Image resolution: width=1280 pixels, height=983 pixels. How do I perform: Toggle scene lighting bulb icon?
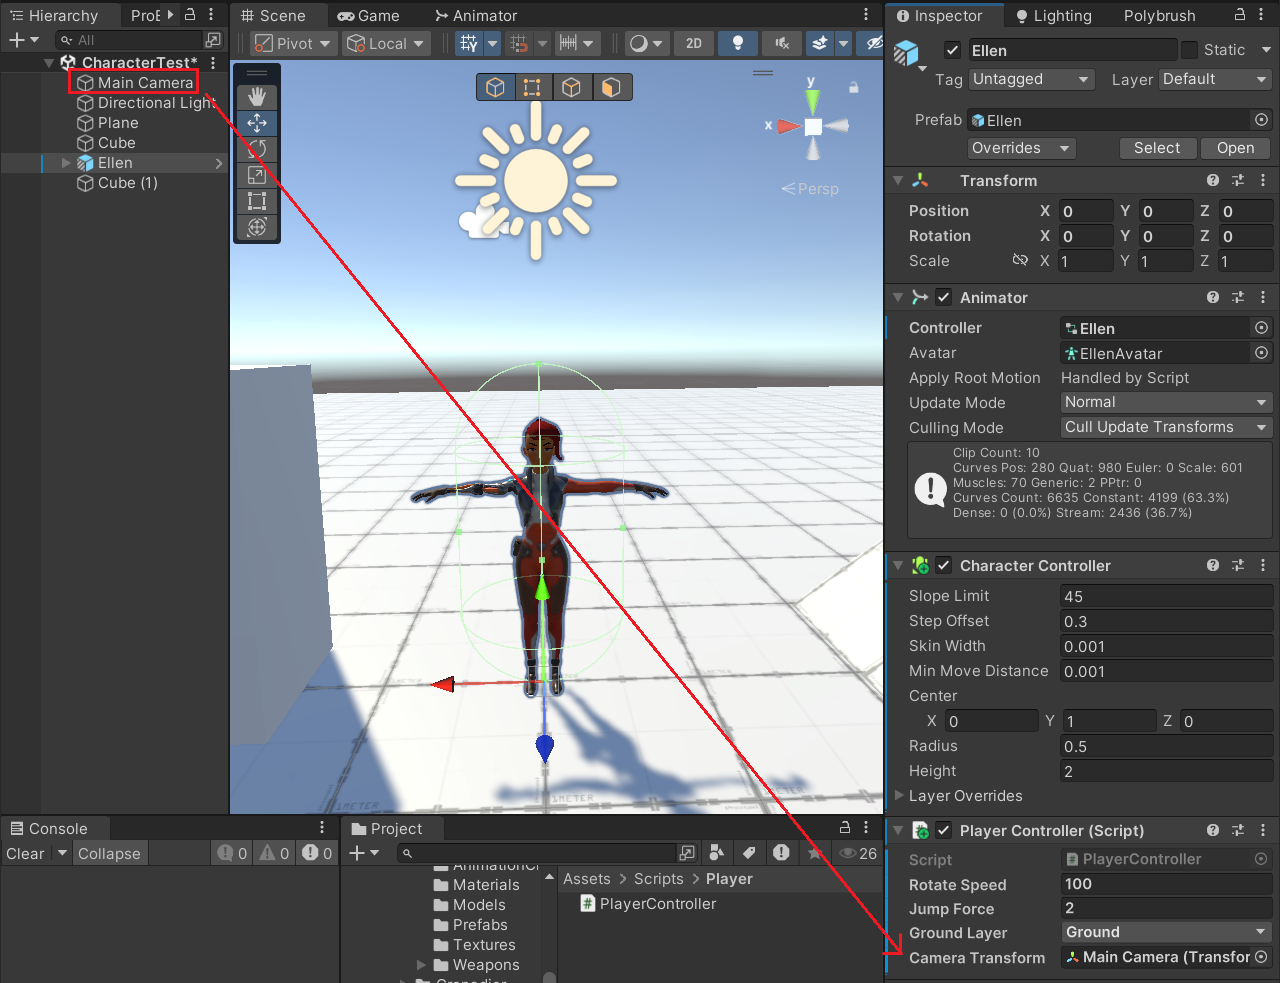(738, 43)
